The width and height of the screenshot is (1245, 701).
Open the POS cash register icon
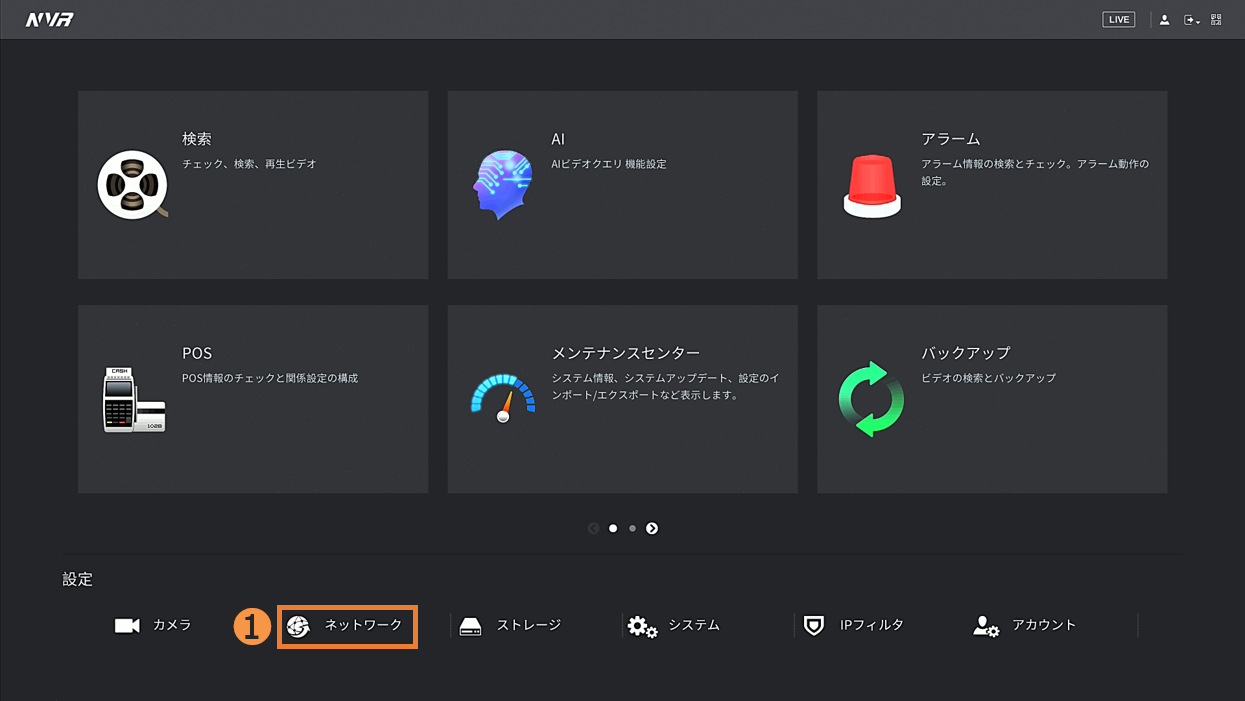(x=133, y=399)
